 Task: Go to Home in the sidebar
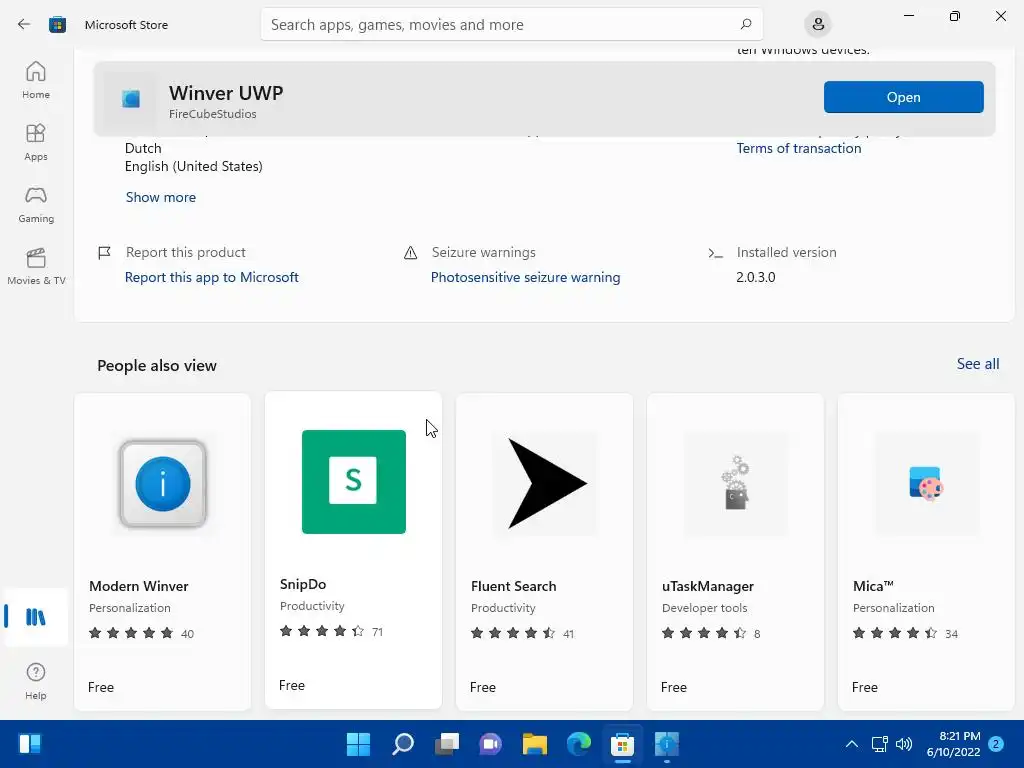(36, 80)
